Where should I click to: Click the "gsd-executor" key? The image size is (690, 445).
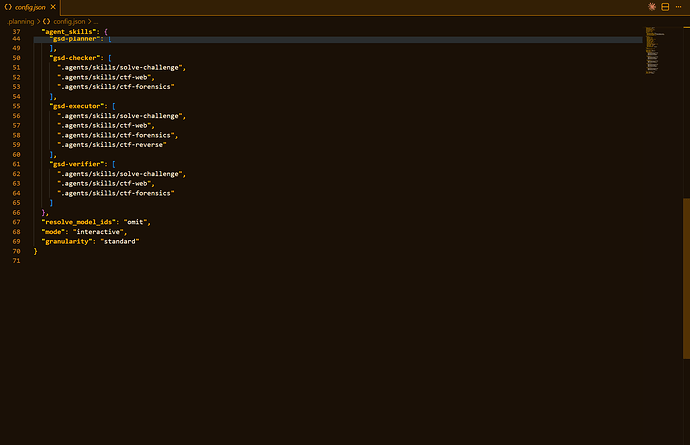click(77, 106)
